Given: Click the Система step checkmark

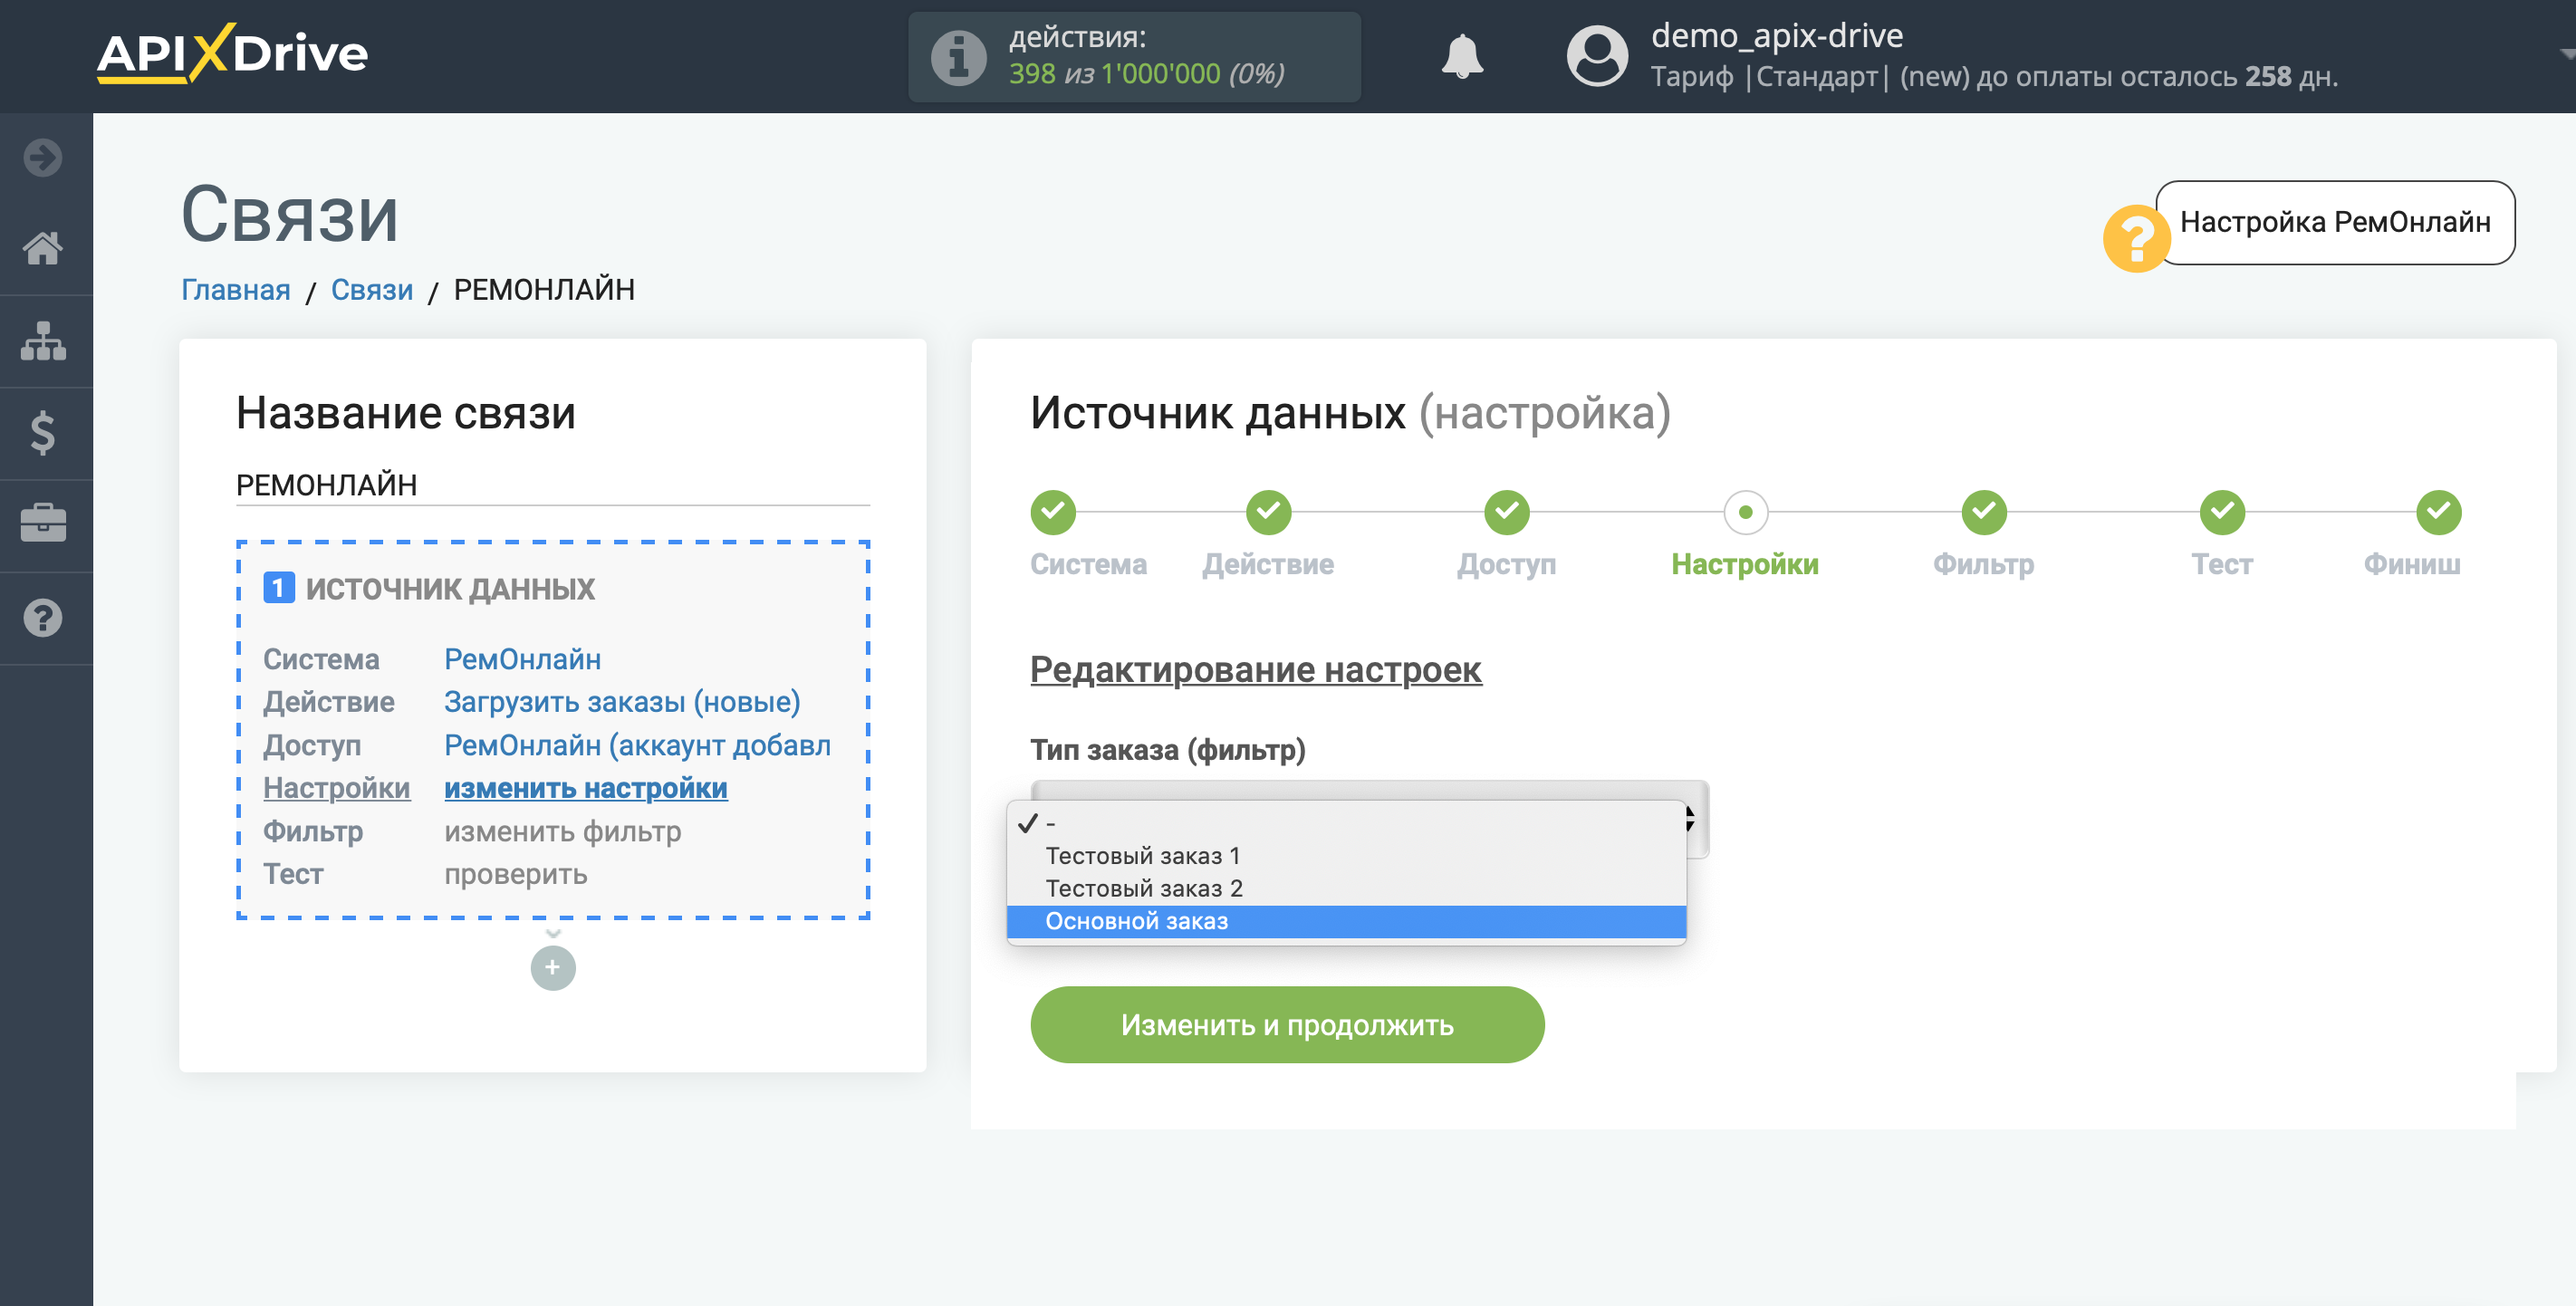Looking at the screenshot, I should 1053,512.
